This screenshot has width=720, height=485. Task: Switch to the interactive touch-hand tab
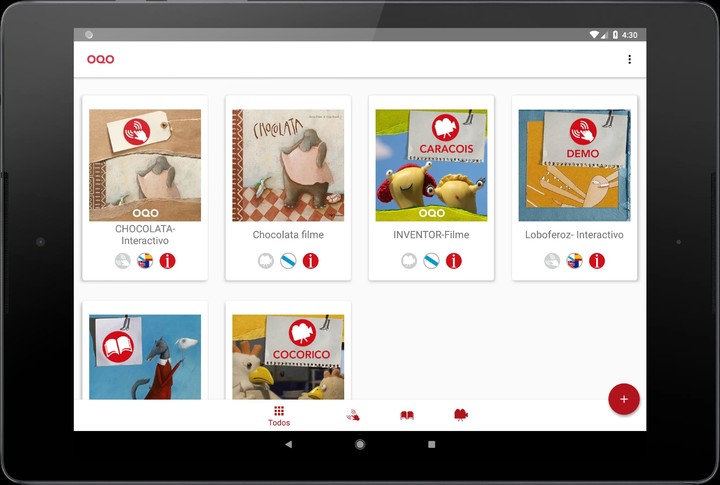click(352, 415)
